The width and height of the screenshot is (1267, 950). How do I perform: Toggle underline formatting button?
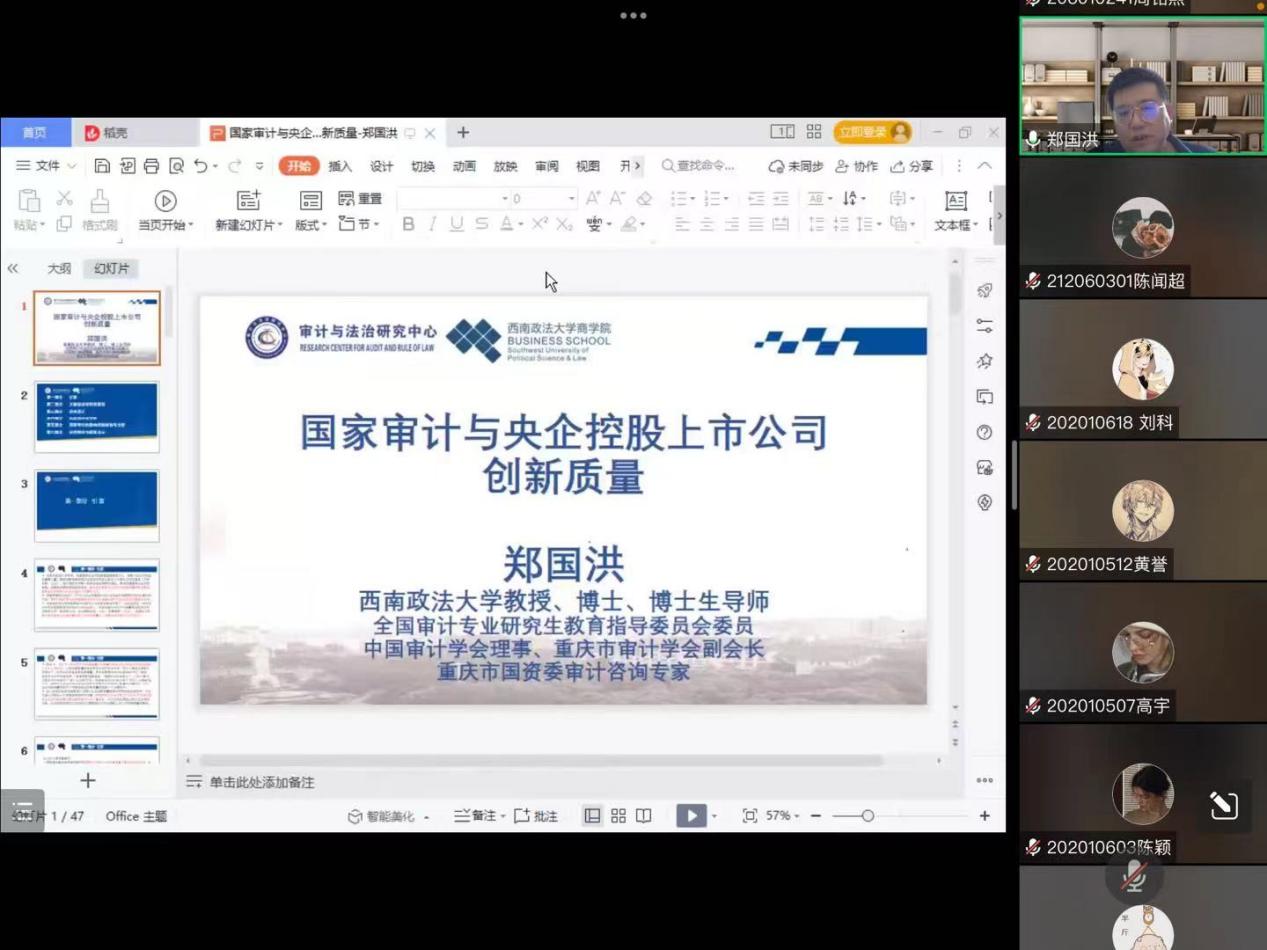[x=457, y=224]
